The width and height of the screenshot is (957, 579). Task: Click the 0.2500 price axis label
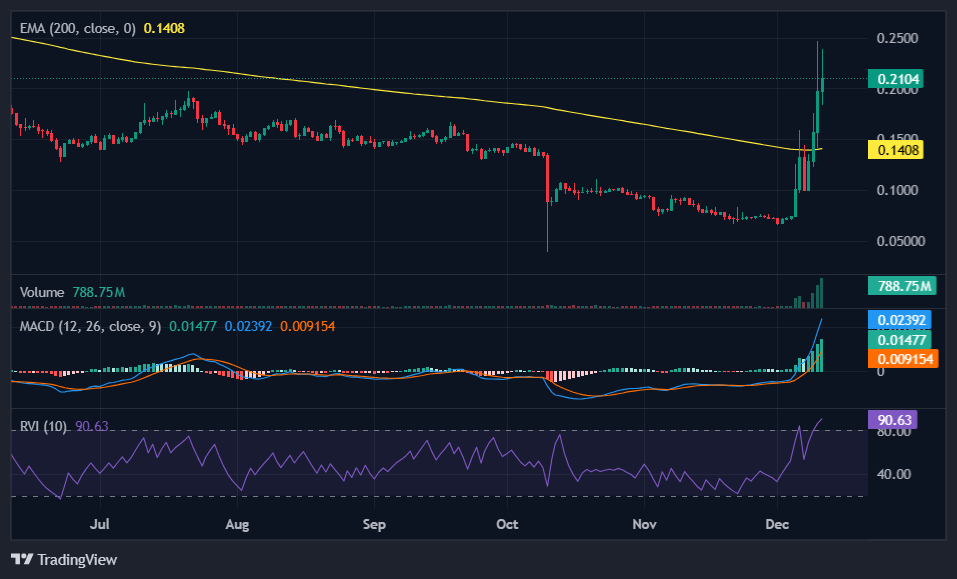(x=898, y=39)
